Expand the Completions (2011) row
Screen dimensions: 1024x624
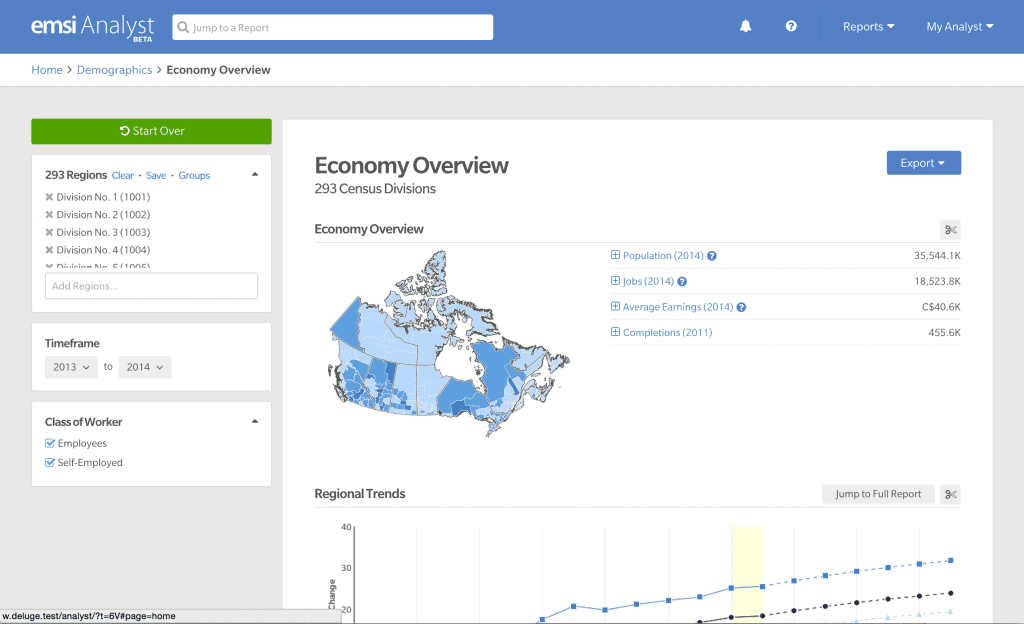(615, 332)
